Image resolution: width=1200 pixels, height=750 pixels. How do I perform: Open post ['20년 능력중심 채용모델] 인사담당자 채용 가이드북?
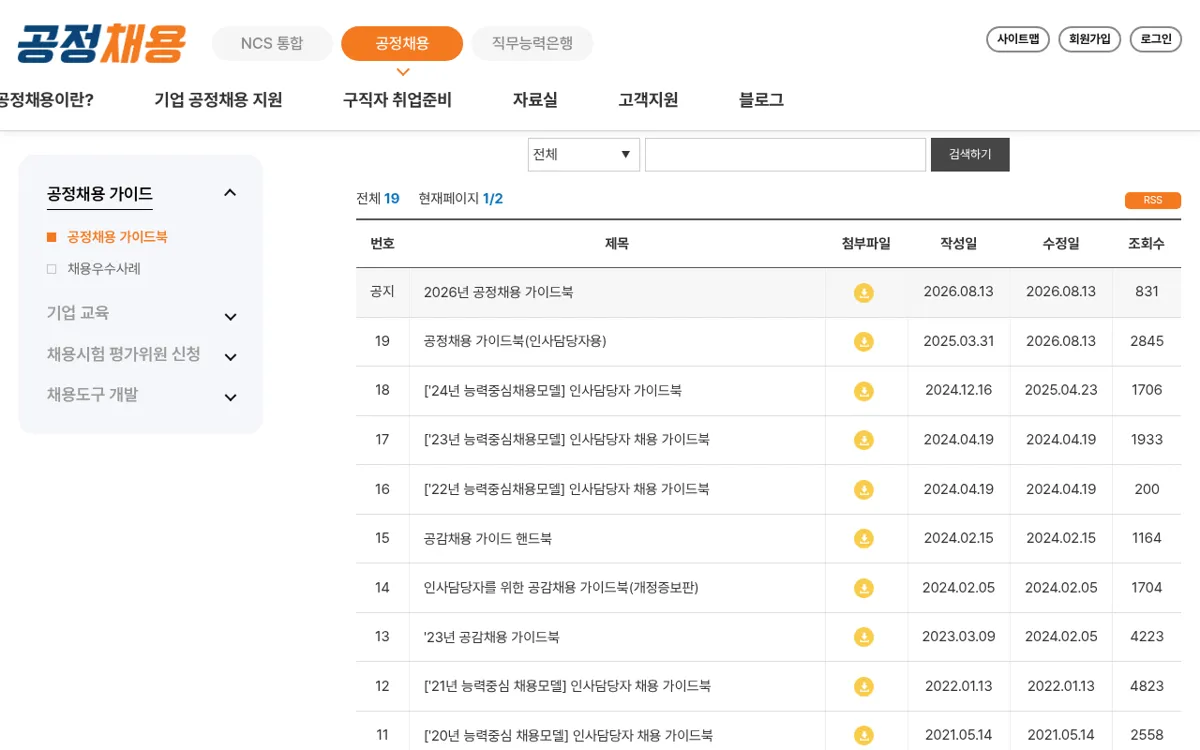pyautogui.click(x=569, y=735)
